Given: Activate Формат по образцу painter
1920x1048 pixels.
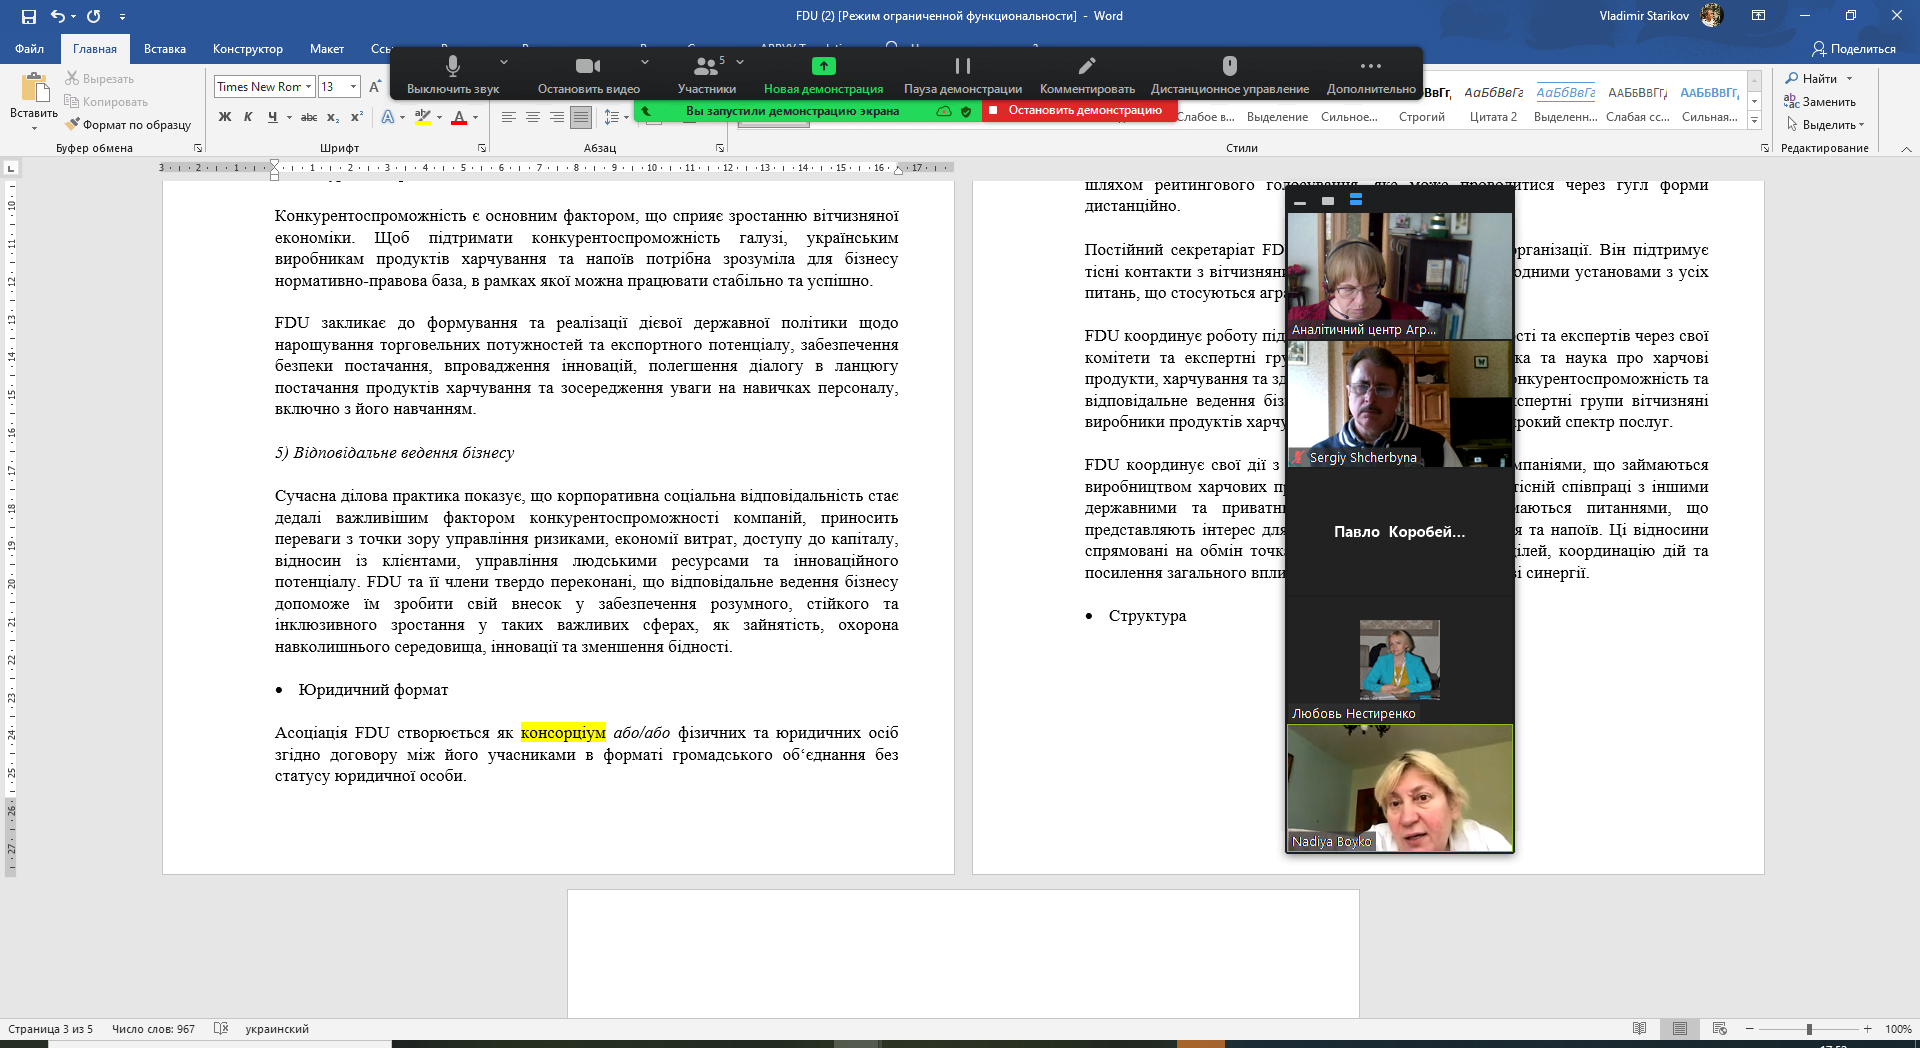Looking at the screenshot, I should click(128, 124).
